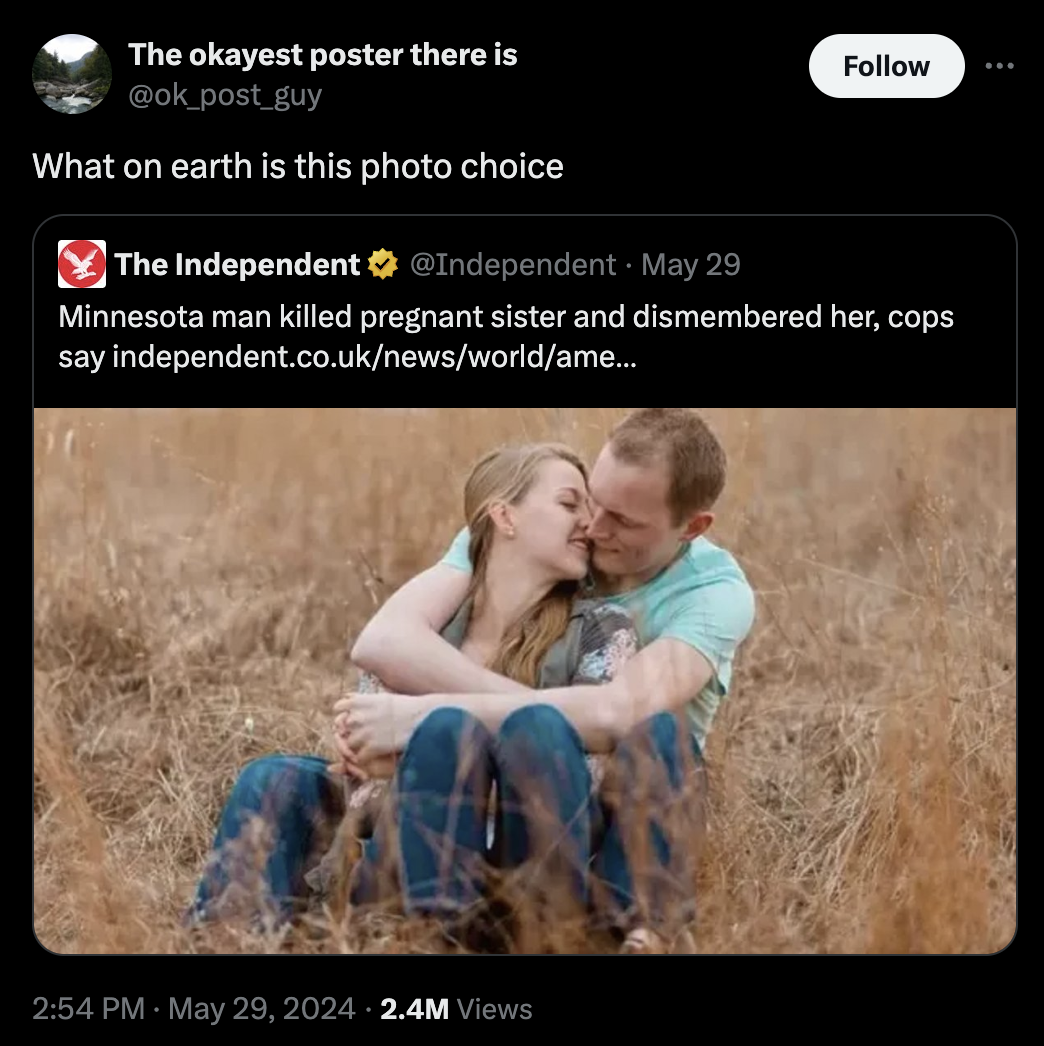
Task: Click The Independent's red eagle logo
Action: [x=81, y=264]
